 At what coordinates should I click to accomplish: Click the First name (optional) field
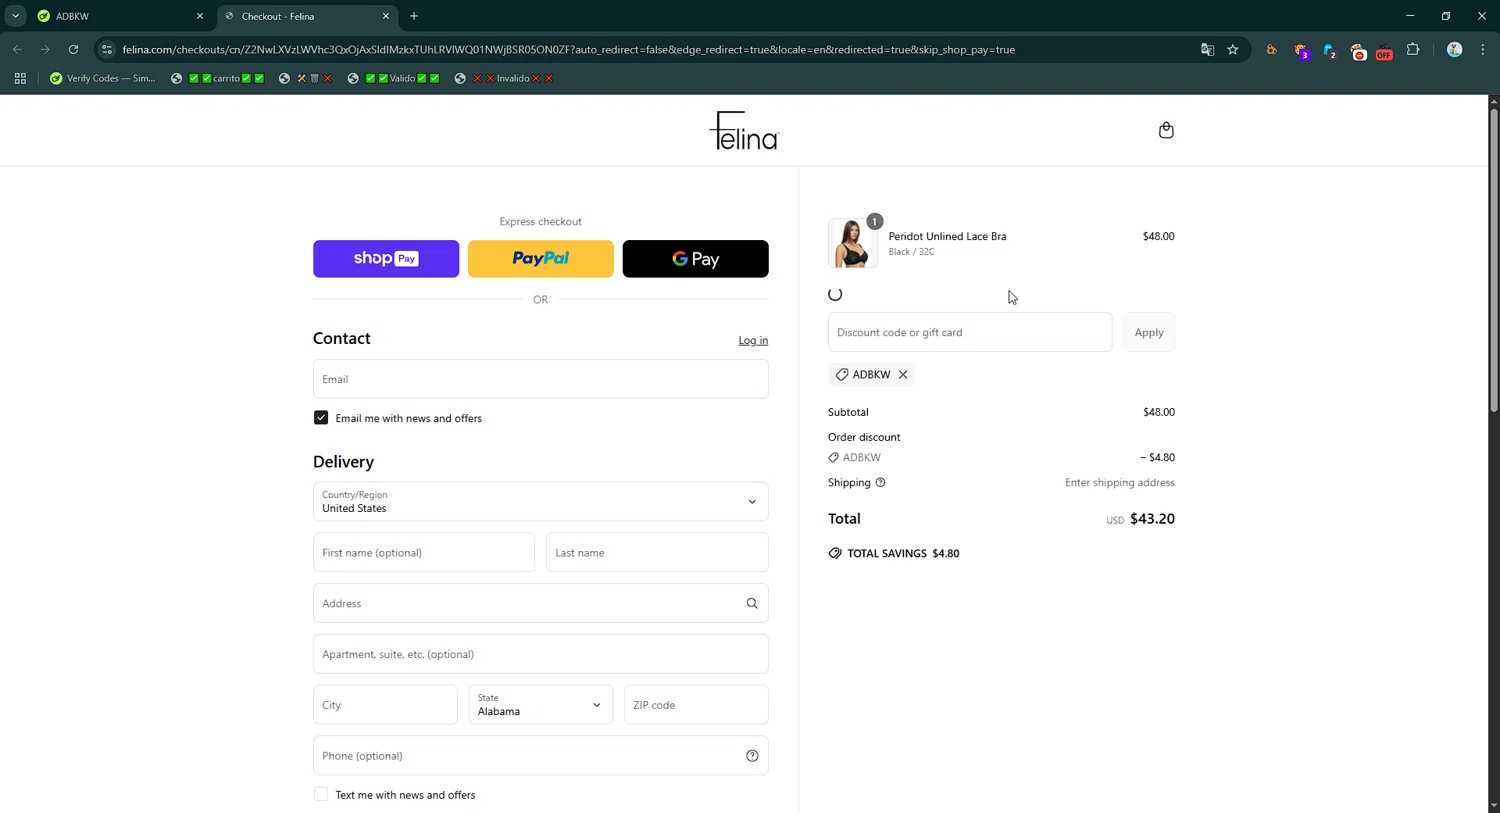click(x=424, y=552)
